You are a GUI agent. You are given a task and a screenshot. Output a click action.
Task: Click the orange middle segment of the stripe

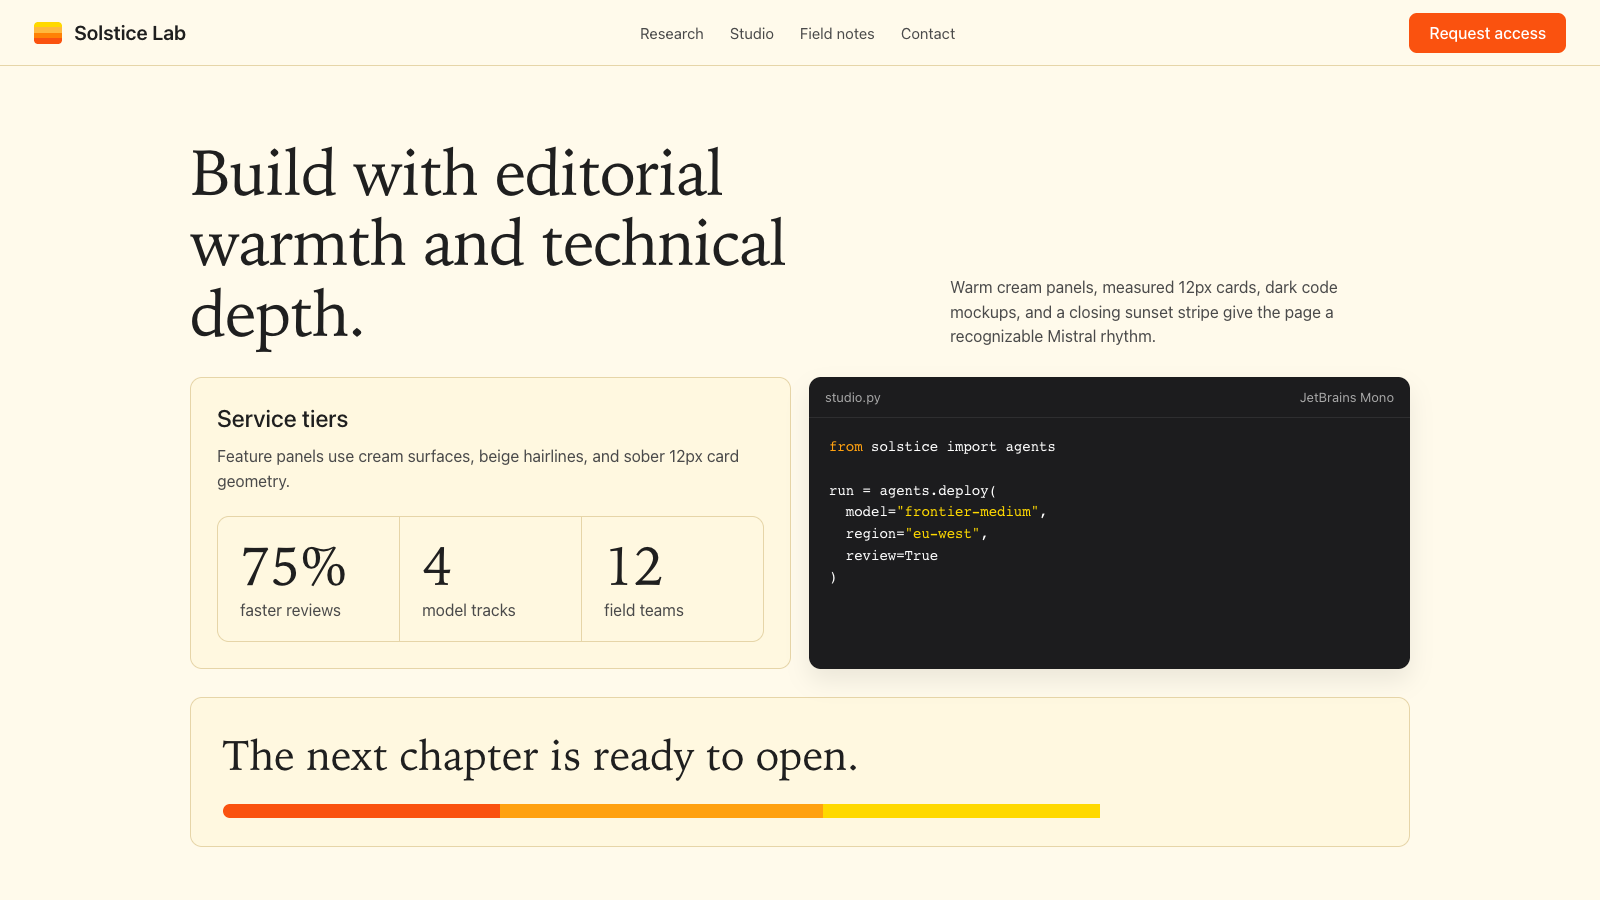pyautogui.click(x=661, y=811)
